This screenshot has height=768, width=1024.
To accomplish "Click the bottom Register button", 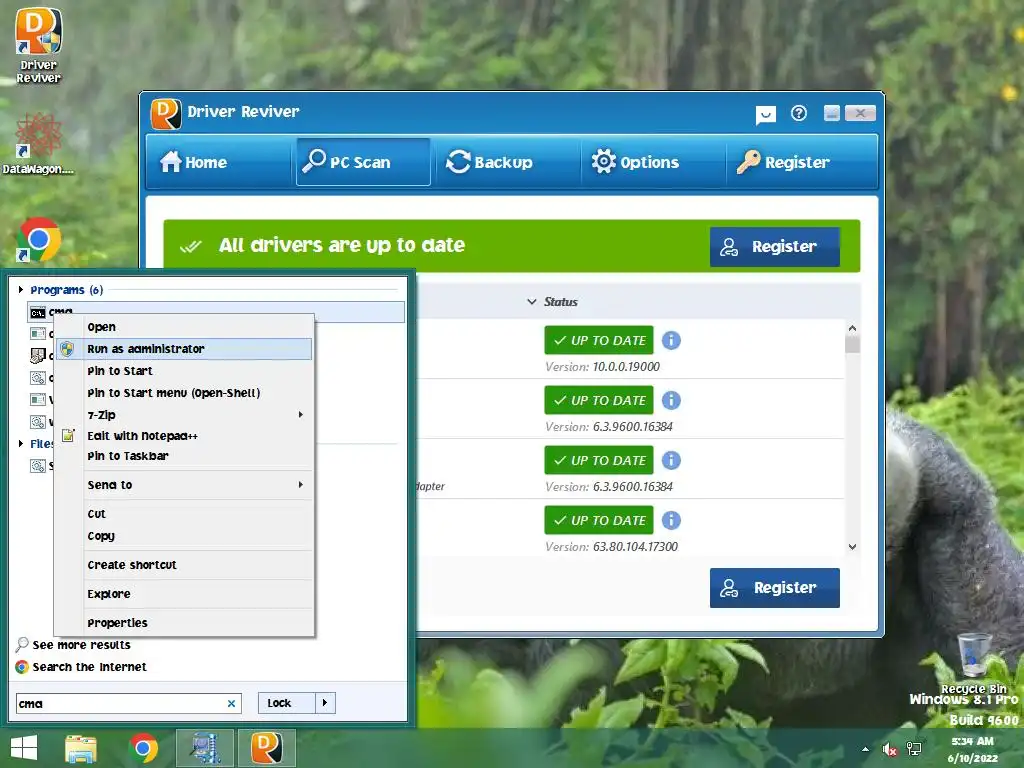I will pyautogui.click(x=775, y=588).
